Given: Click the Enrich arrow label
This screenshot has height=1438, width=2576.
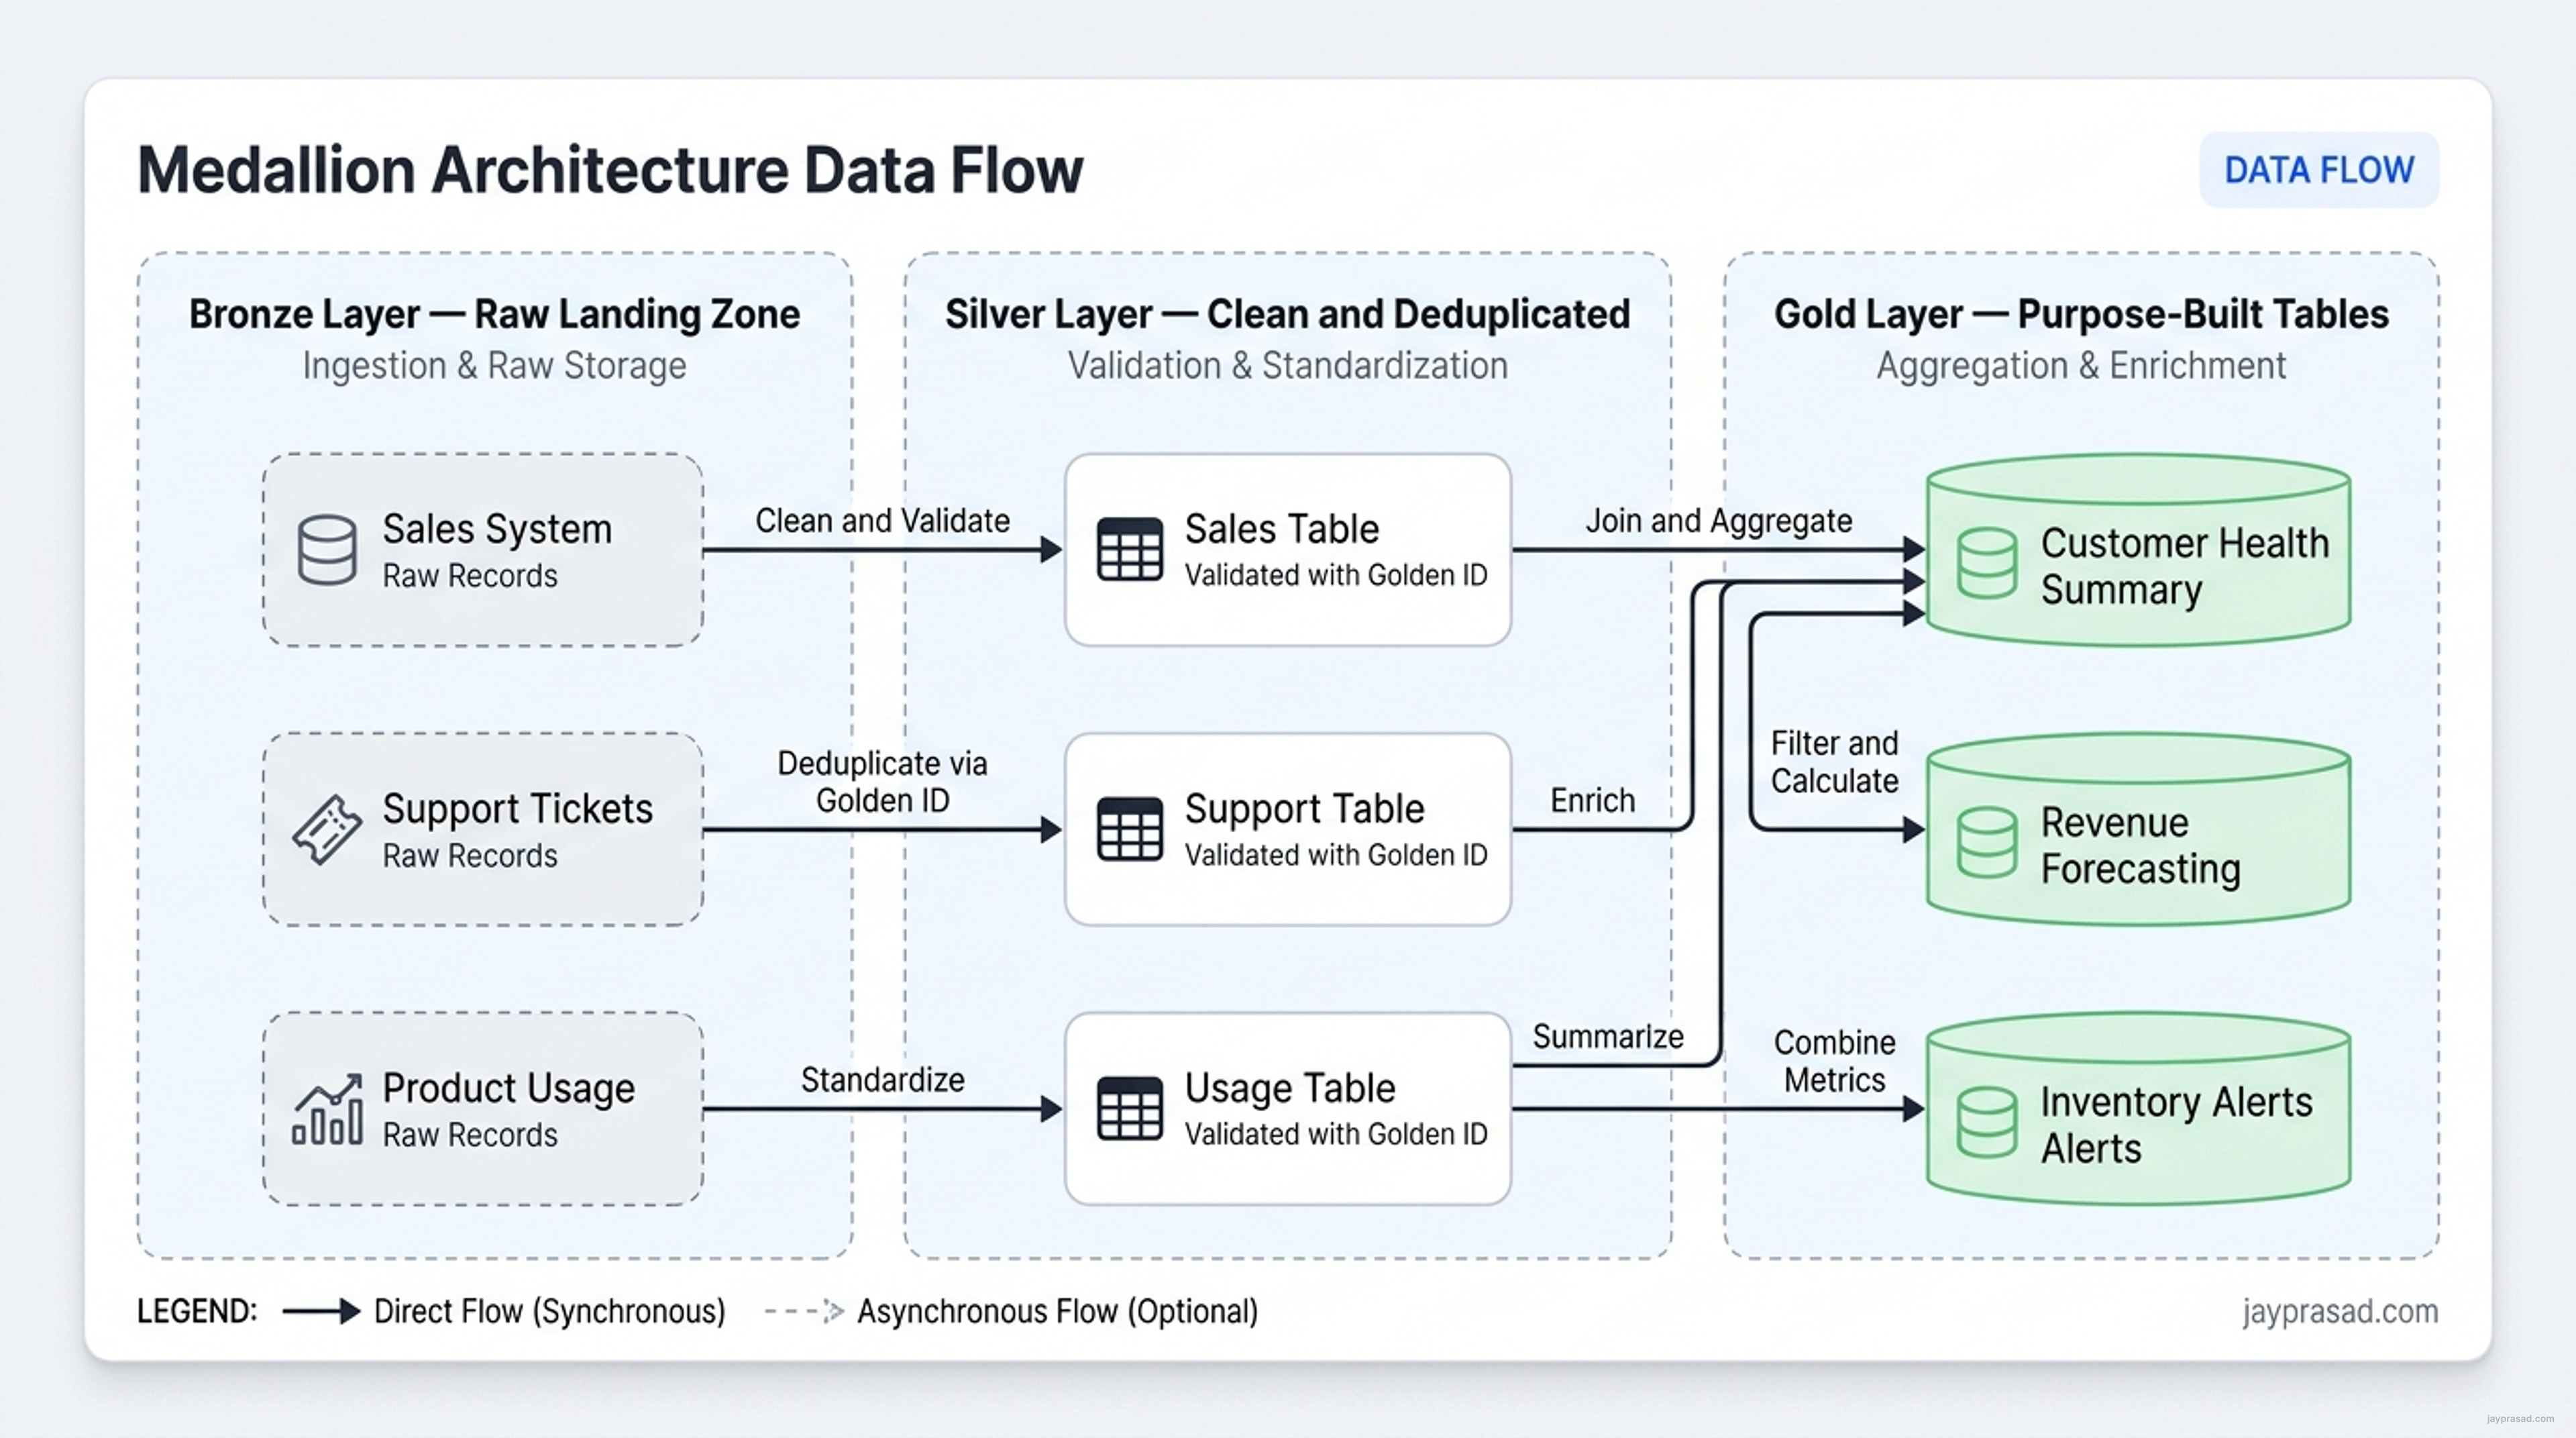Looking at the screenshot, I should tap(1592, 801).
